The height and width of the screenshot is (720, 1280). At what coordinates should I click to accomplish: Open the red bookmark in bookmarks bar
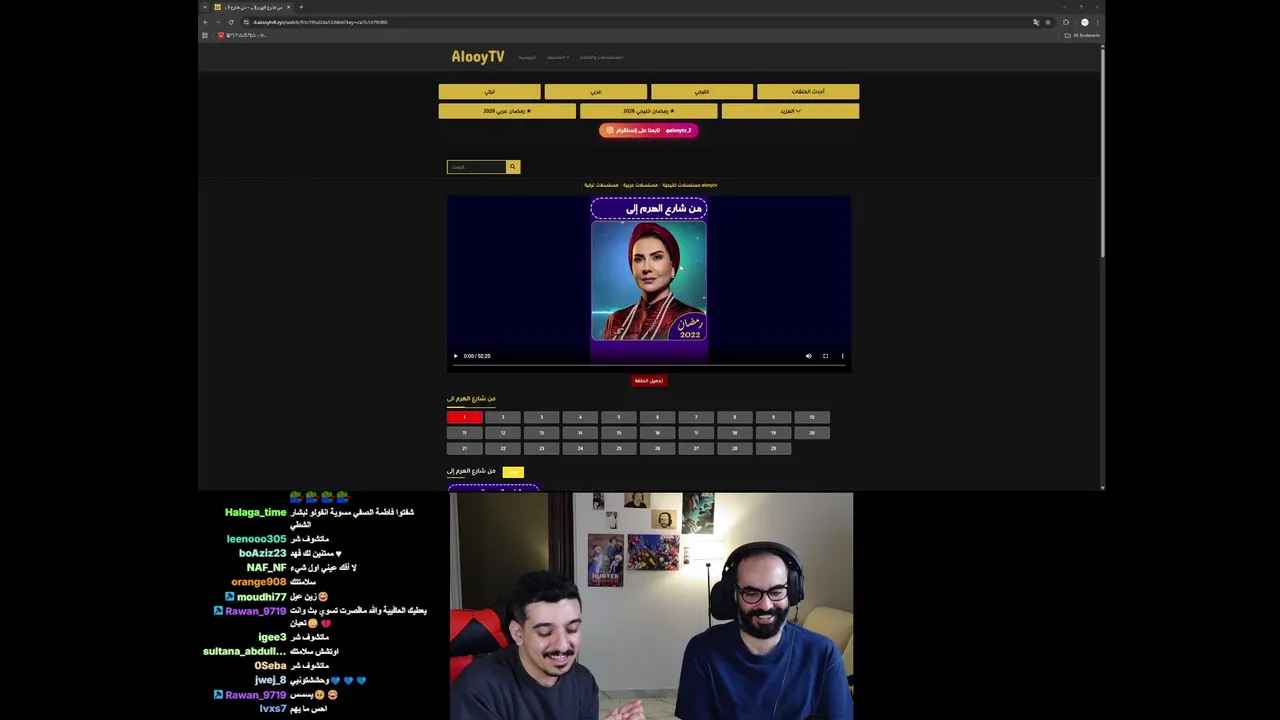[x=243, y=35]
